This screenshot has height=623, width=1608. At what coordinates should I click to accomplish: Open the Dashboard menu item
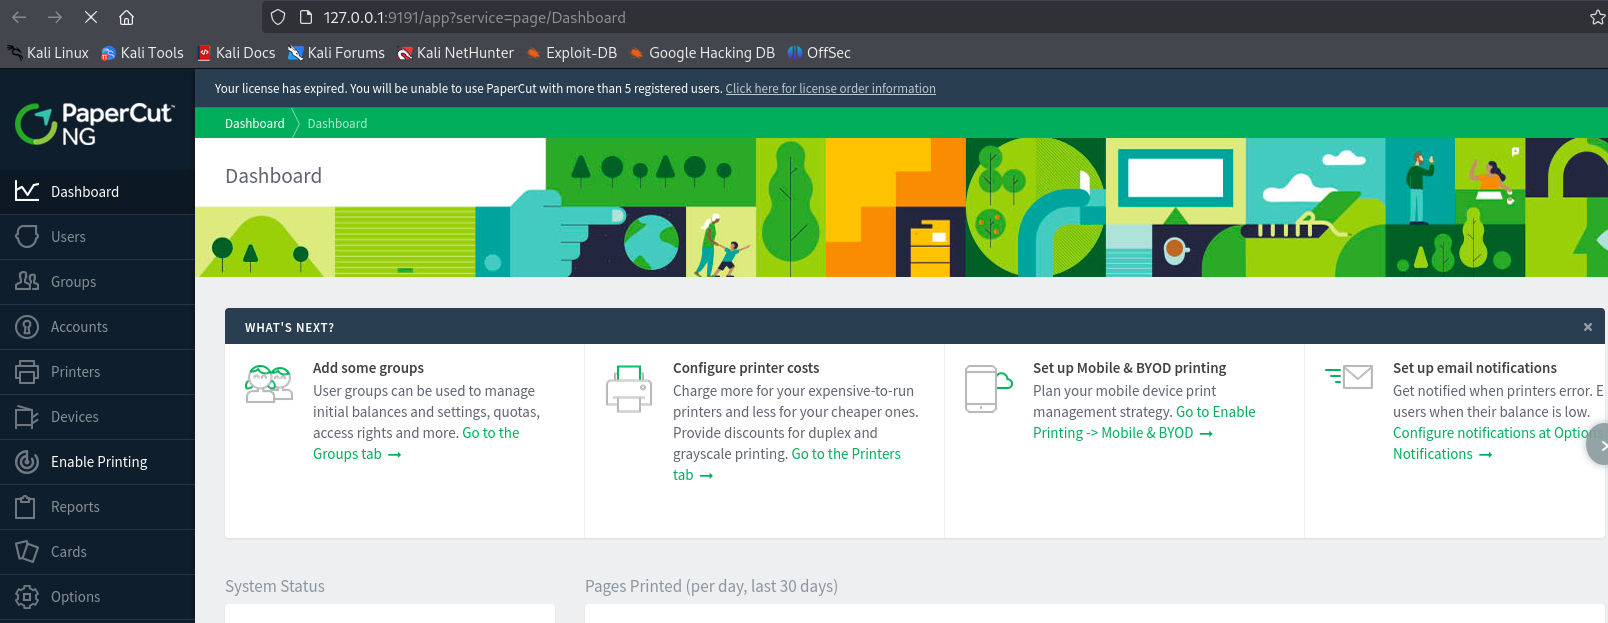[97, 191]
